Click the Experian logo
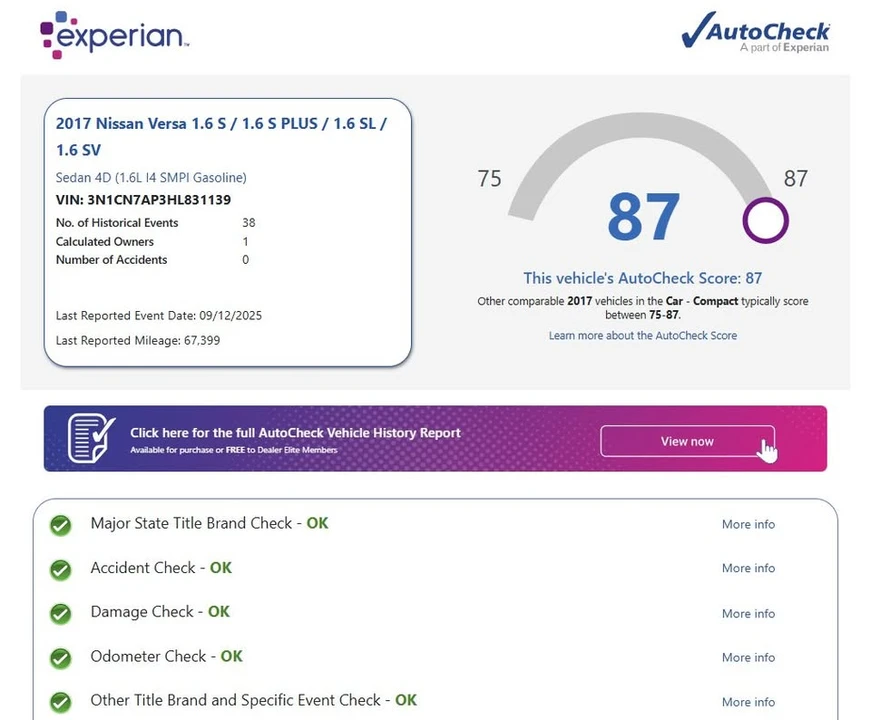 [x=114, y=35]
